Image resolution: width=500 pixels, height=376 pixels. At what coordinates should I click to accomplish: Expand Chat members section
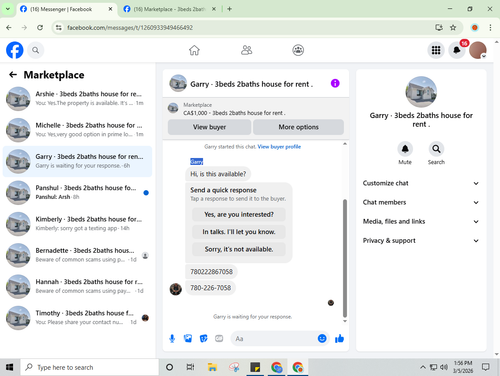(421, 202)
